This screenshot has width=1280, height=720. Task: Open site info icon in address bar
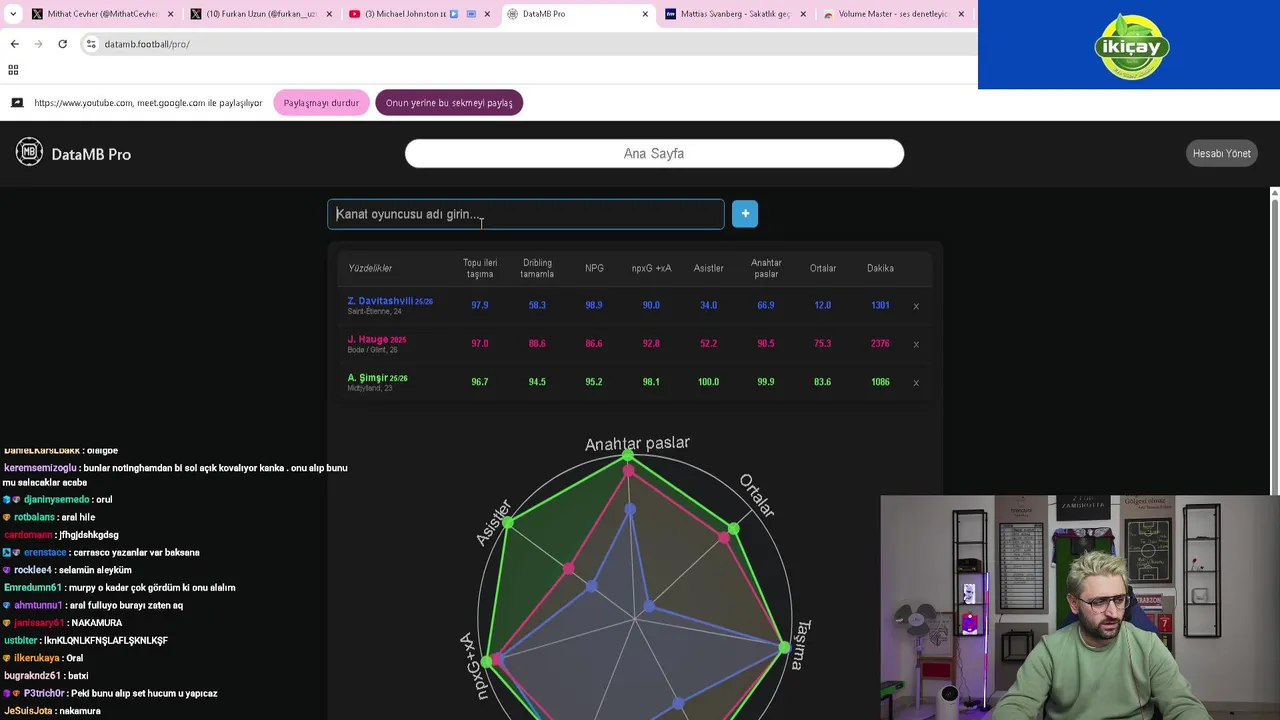tap(91, 44)
